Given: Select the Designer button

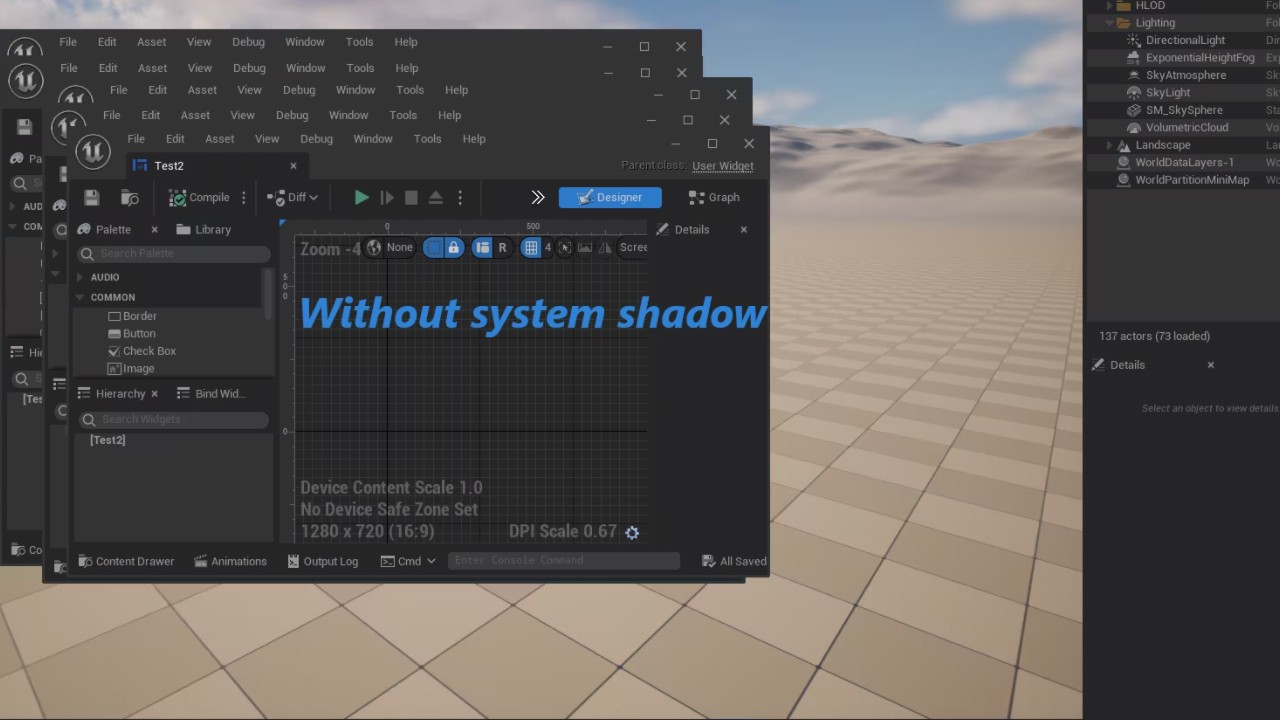Looking at the screenshot, I should [610, 197].
